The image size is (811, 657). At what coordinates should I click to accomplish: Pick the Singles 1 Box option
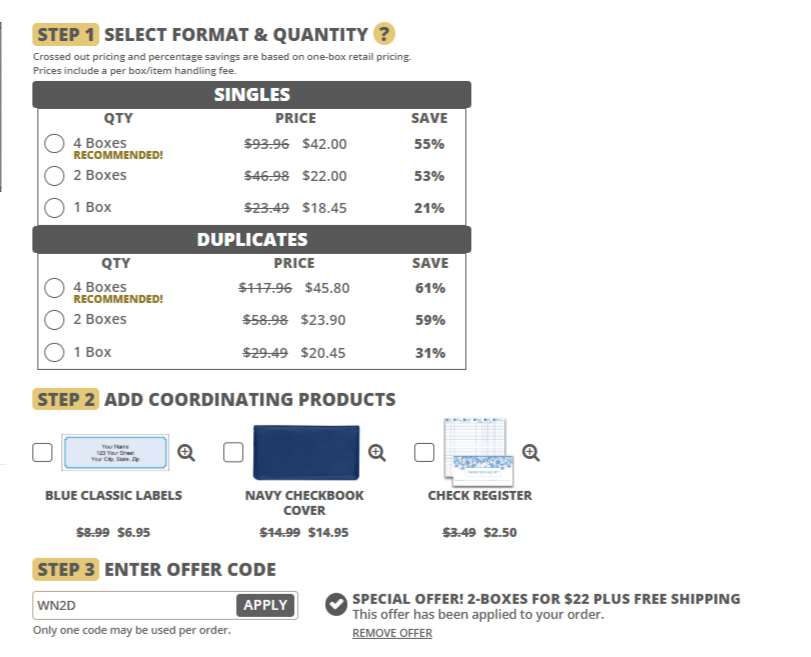pyautogui.click(x=55, y=208)
